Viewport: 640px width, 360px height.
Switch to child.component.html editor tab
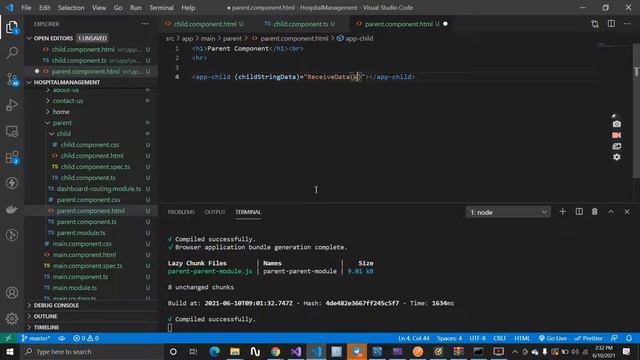205,24
